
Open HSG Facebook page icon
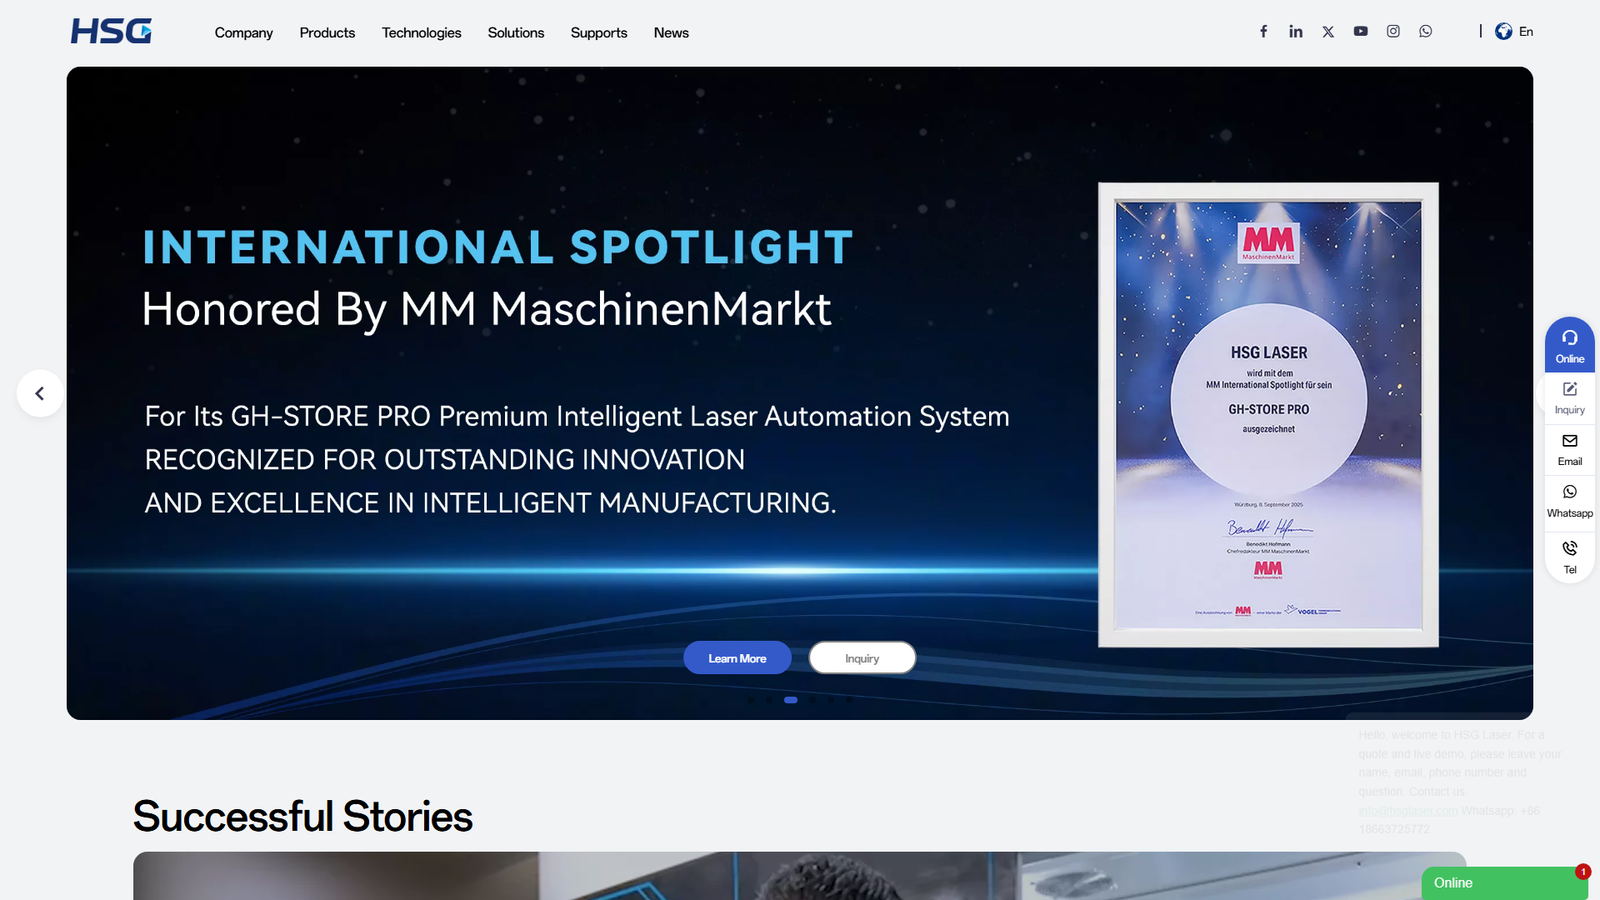point(1263,32)
